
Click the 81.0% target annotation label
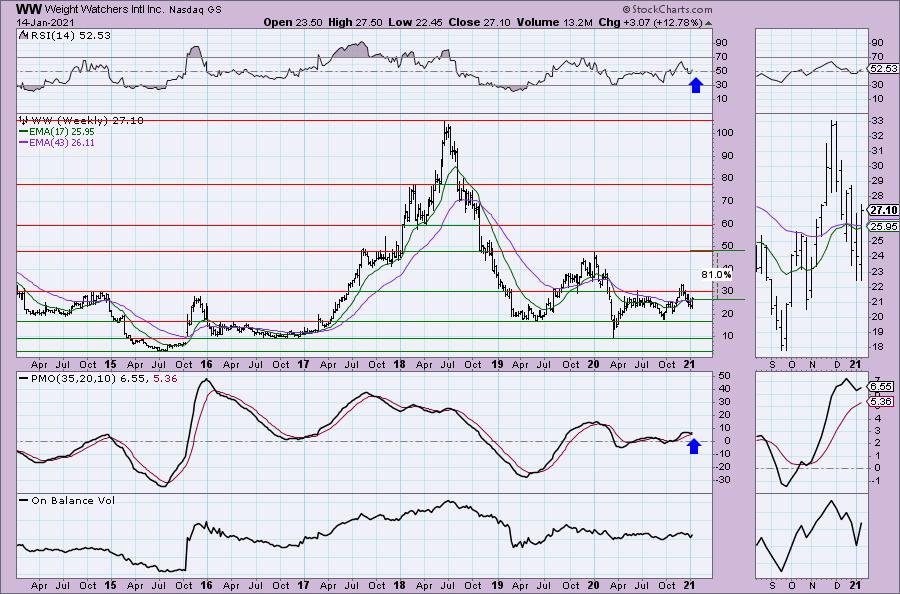click(716, 275)
